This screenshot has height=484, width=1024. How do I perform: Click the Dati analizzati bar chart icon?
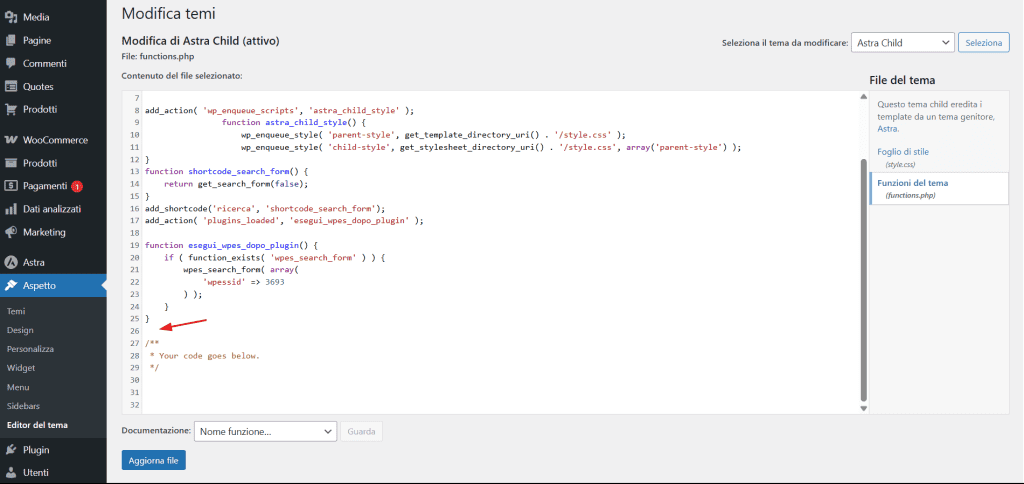pos(10,209)
